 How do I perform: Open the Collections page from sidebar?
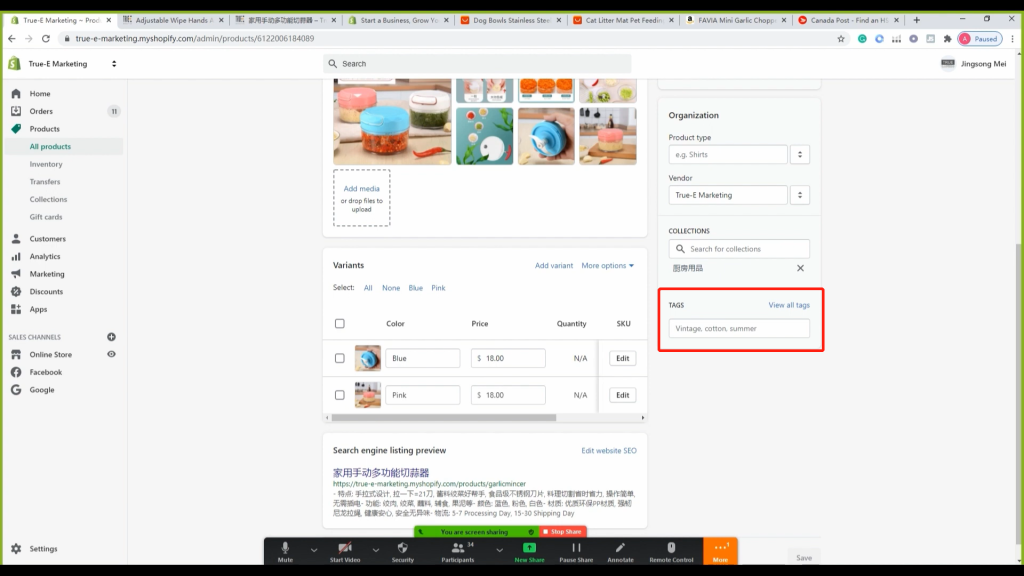tap(49, 199)
